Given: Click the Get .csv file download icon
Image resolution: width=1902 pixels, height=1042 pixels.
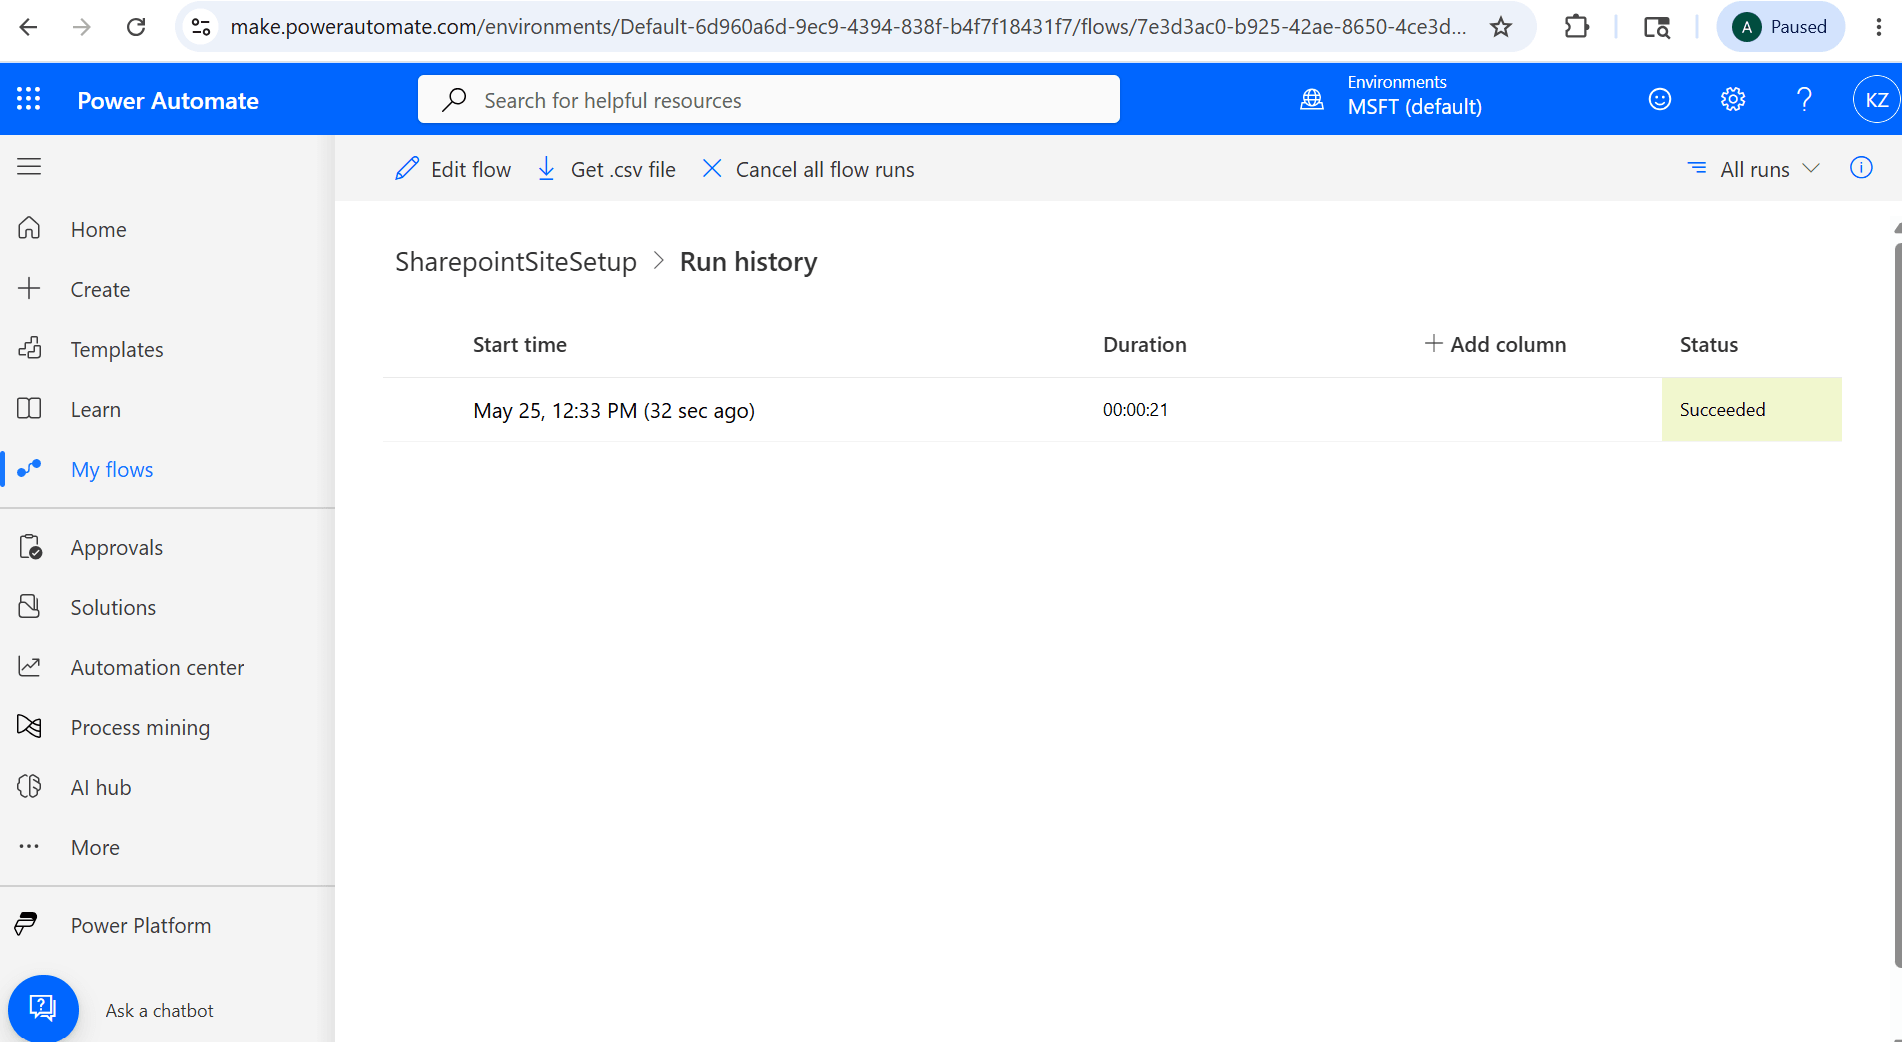Looking at the screenshot, I should 546,169.
